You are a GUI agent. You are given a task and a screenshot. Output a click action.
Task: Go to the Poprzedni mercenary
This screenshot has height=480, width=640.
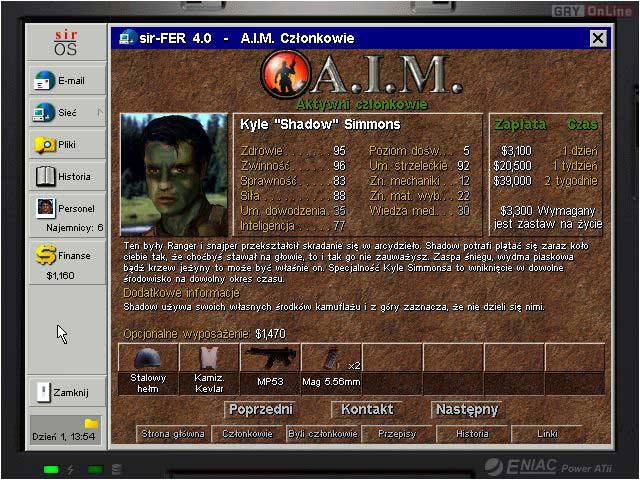[x=261, y=410]
